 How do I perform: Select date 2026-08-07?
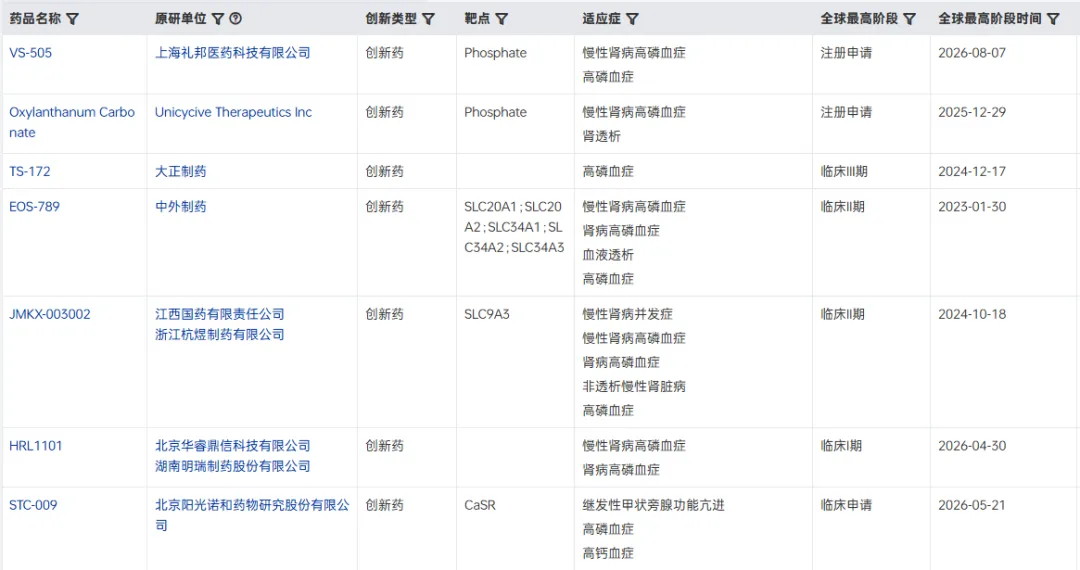click(x=972, y=53)
